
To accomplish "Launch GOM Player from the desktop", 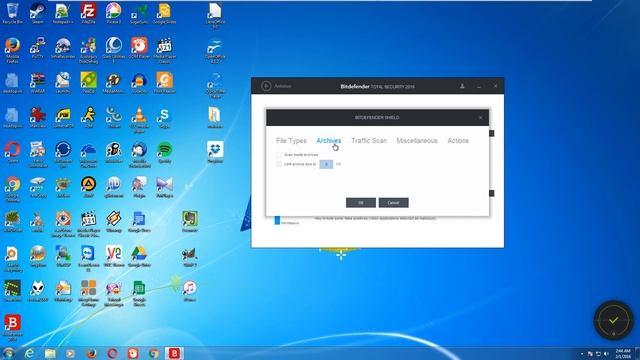I will [139, 48].
